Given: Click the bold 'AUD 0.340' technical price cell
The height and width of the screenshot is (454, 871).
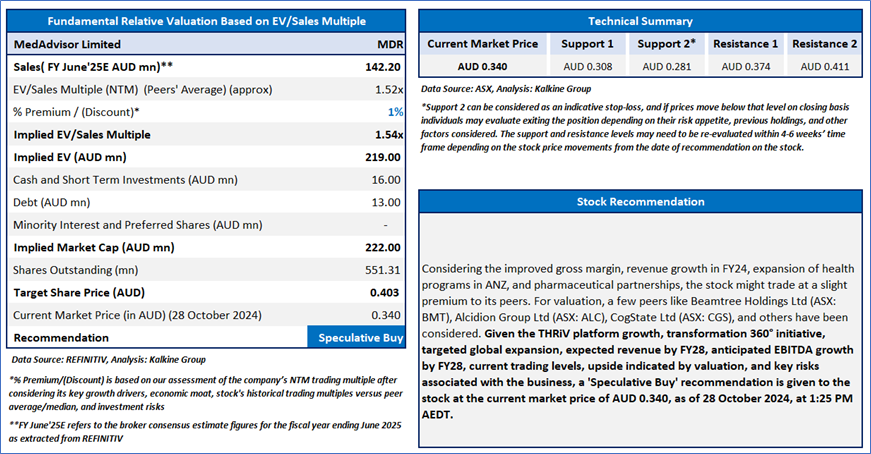Looking at the screenshot, I should (x=482, y=67).
